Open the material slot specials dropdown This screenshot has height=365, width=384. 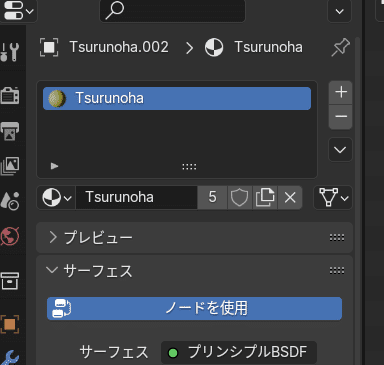pos(340,150)
